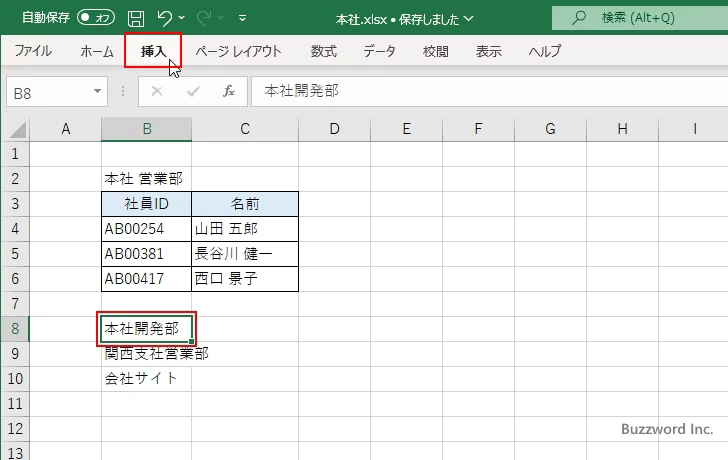The height and width of the screenshot is (460, 728).
Task: Open the ヘルプ tab
Action: tap(544, 51)
